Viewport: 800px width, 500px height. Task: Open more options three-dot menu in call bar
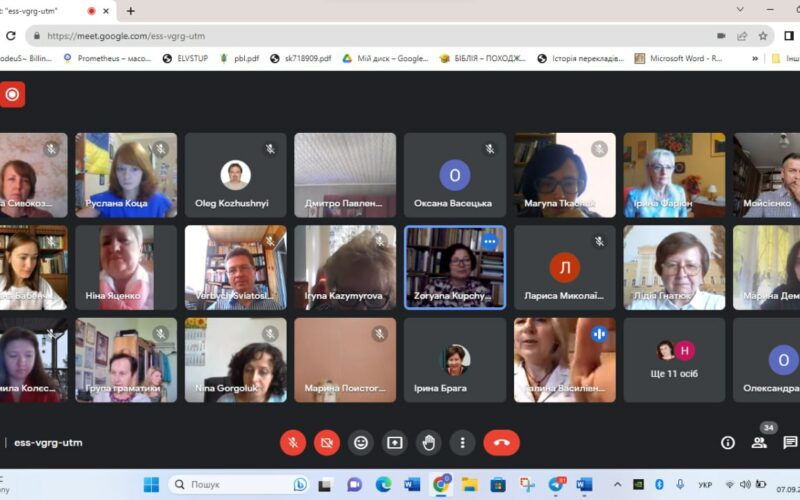tap(461, 442)
